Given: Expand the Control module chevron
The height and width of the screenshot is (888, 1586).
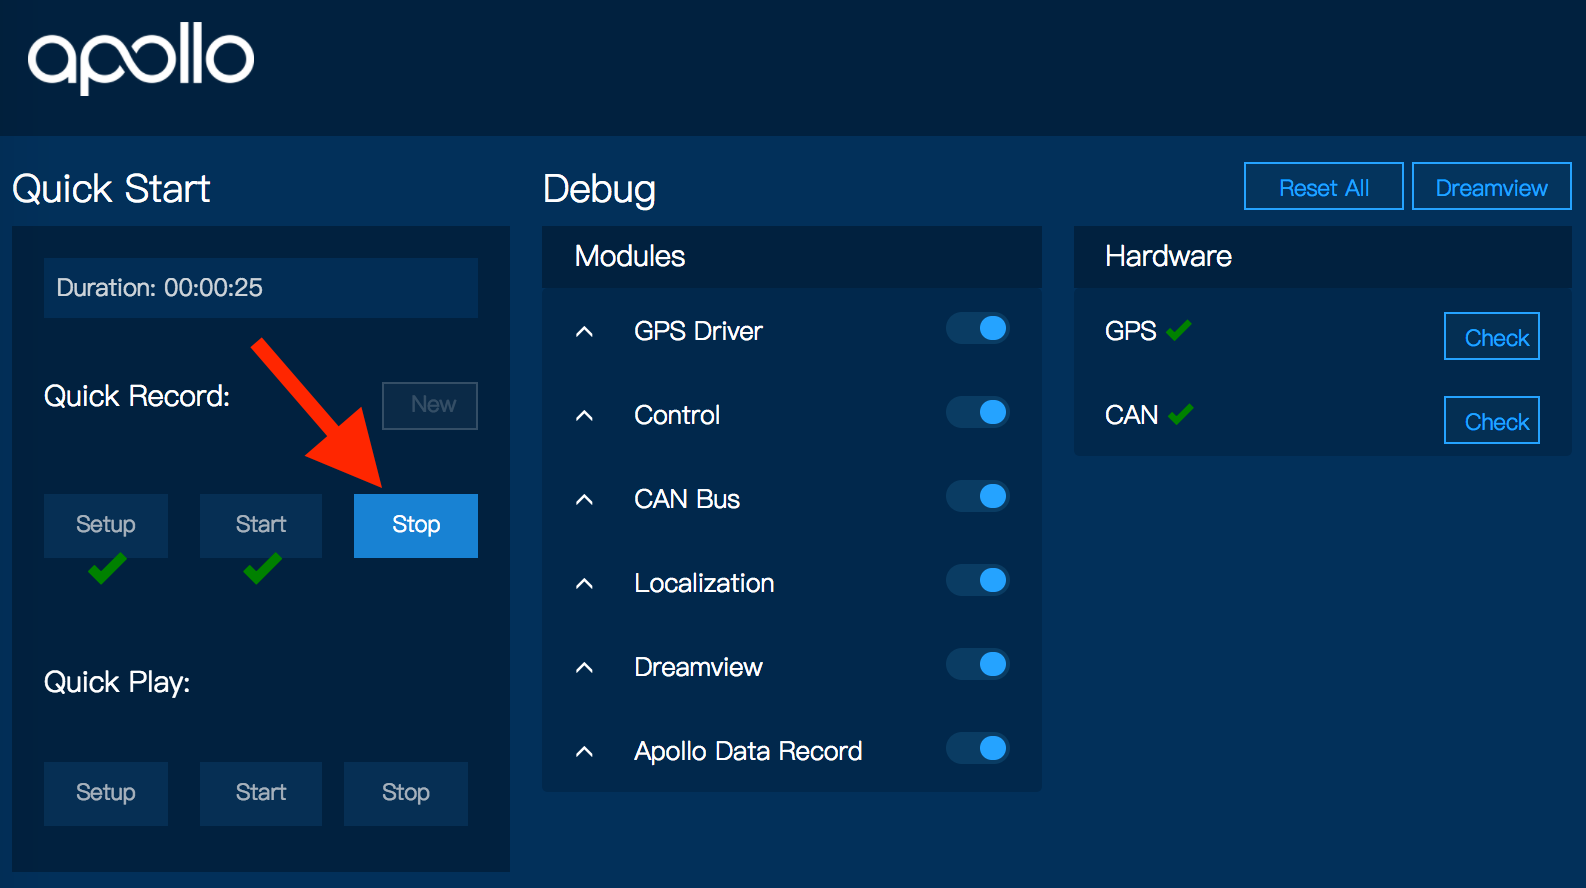Looking at the screenshot, I should (585, 415).
